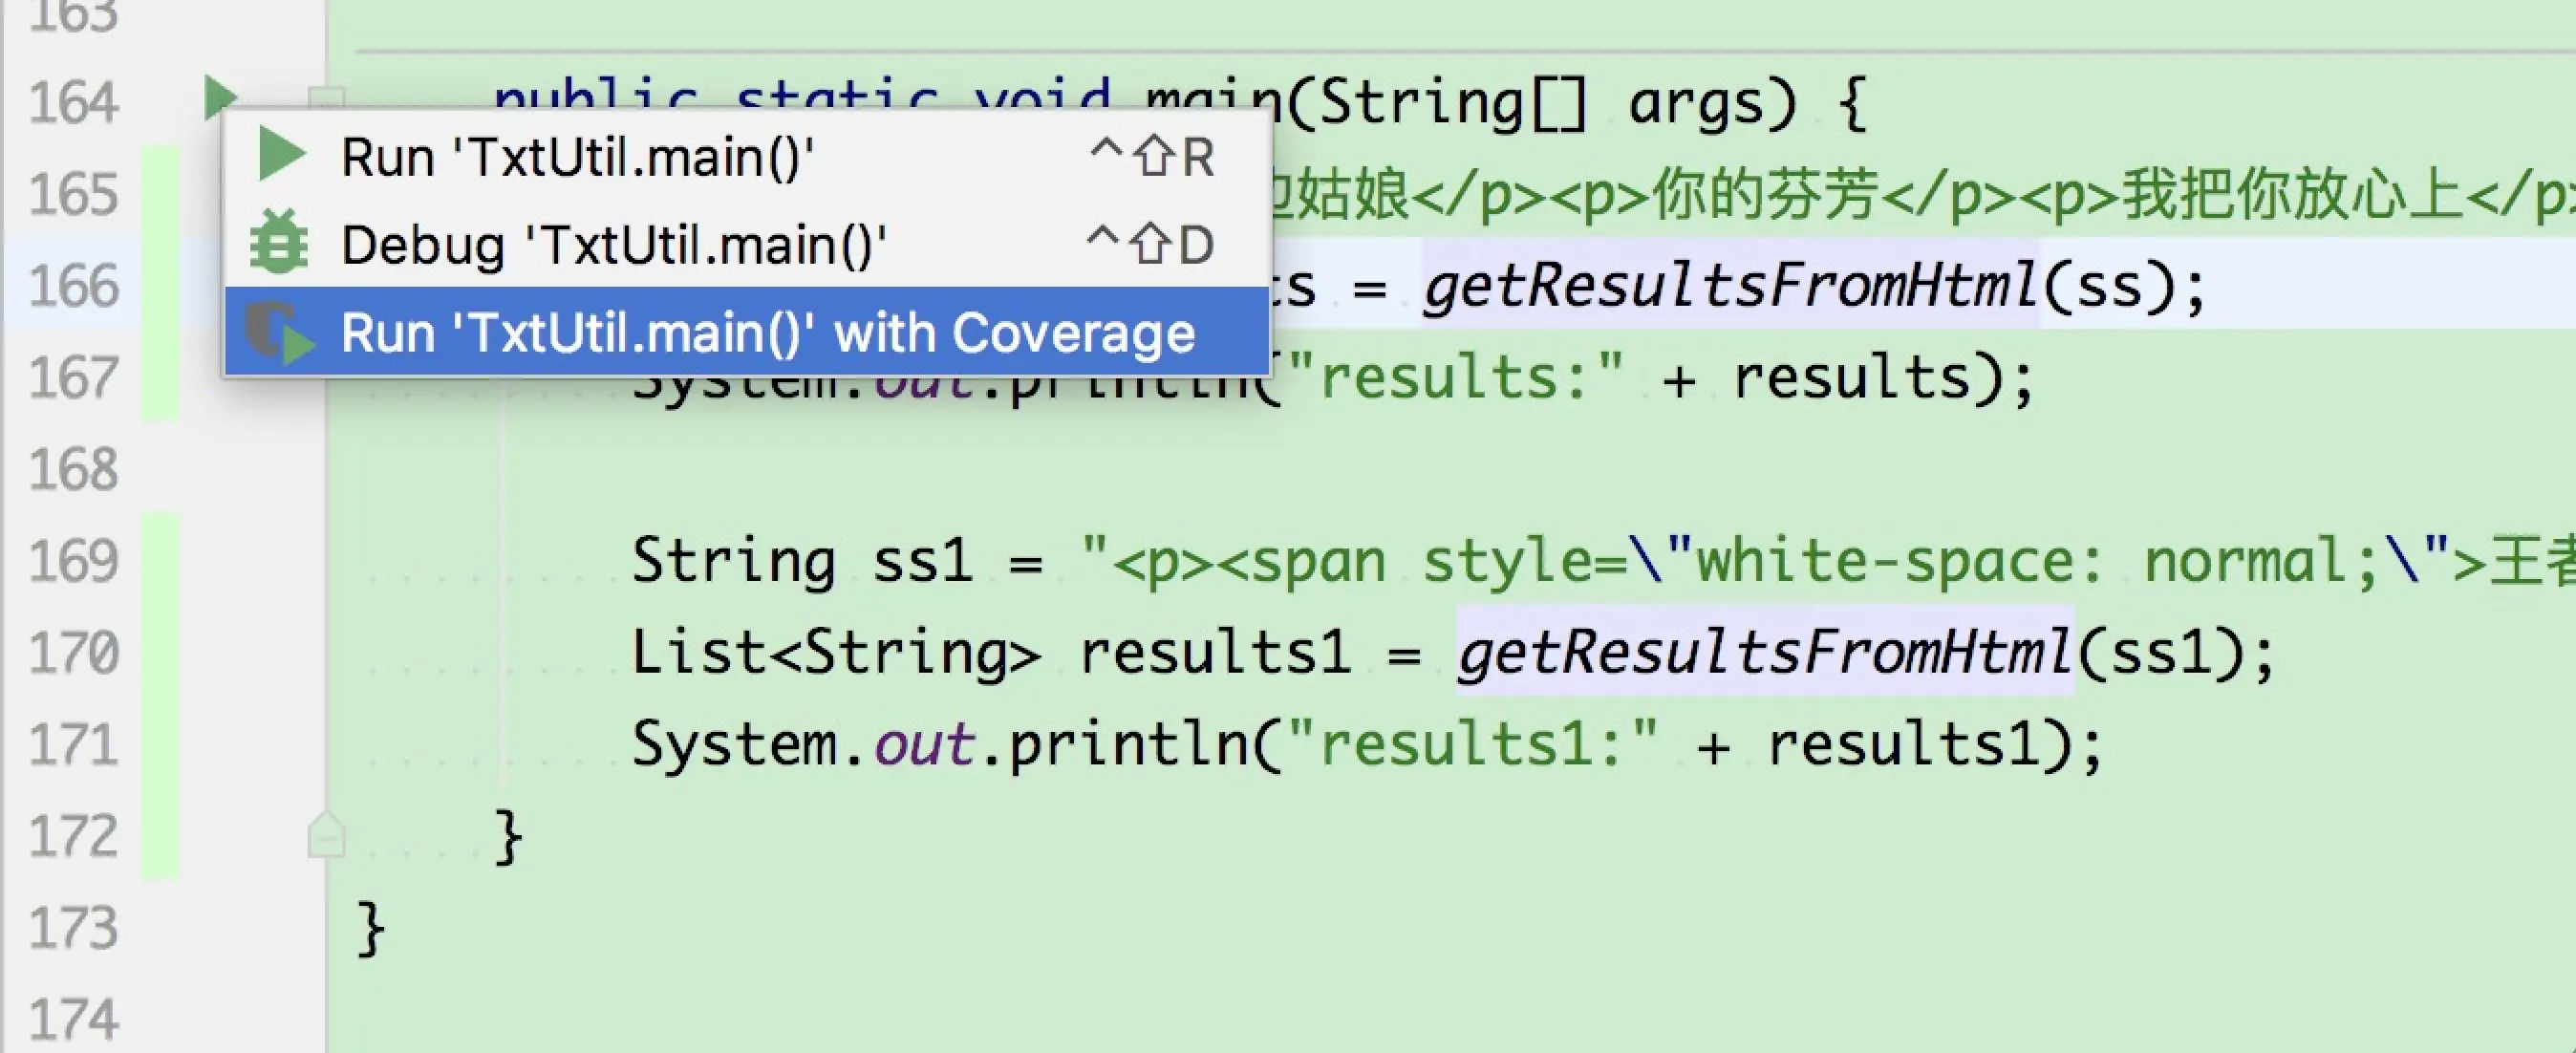Click line number 171 in gutter

click(74, 745)
